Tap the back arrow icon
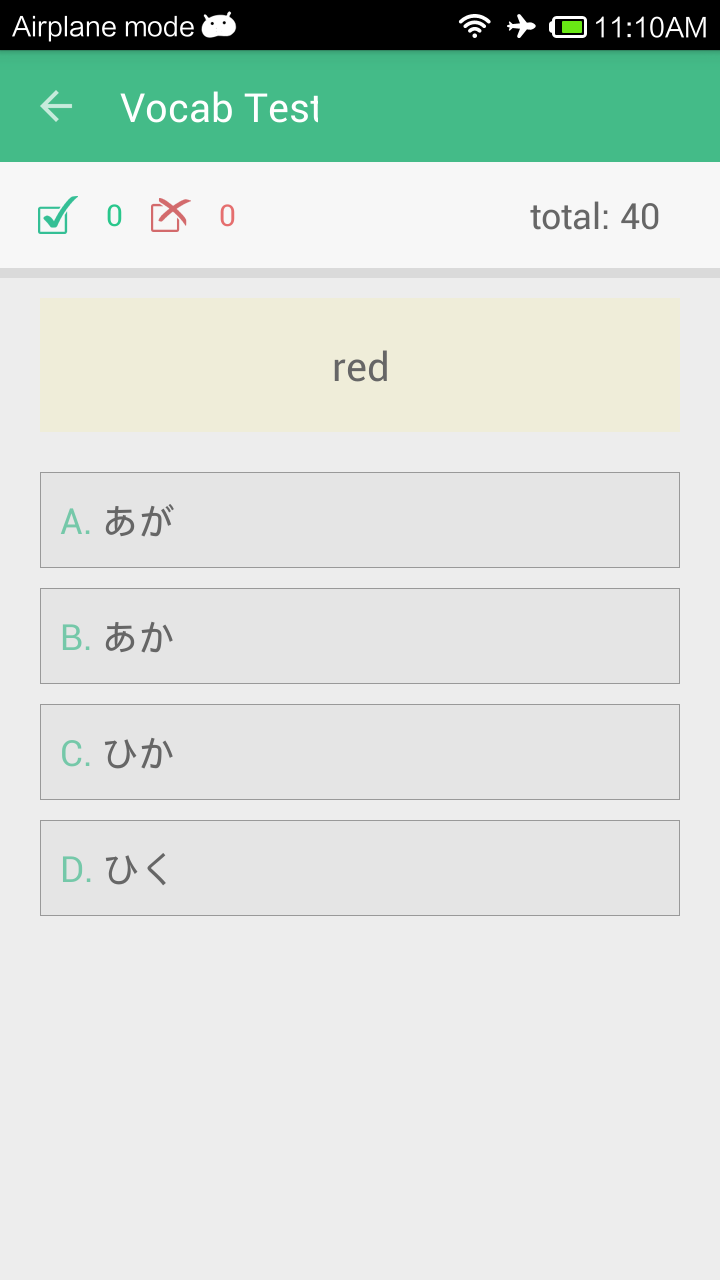Viewport: 720px width, 1280px height. coord(56,106)
